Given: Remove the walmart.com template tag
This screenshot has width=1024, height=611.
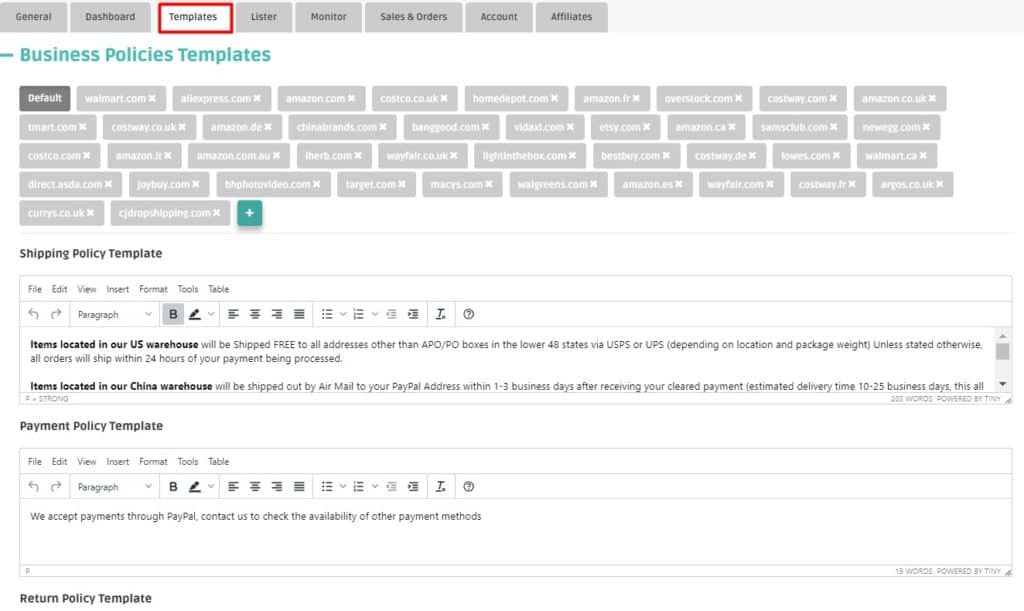Looking at the screenshot, I should click(152, 98).
